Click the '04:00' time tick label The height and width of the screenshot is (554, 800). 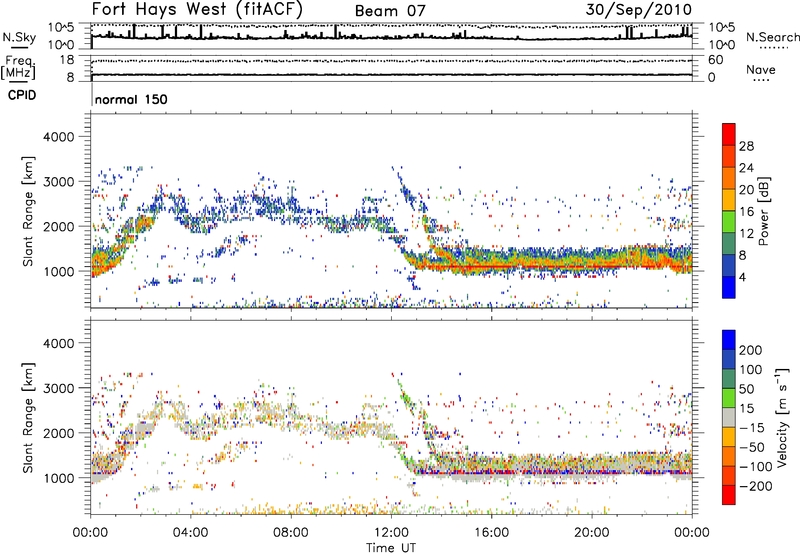click(190, 533)
